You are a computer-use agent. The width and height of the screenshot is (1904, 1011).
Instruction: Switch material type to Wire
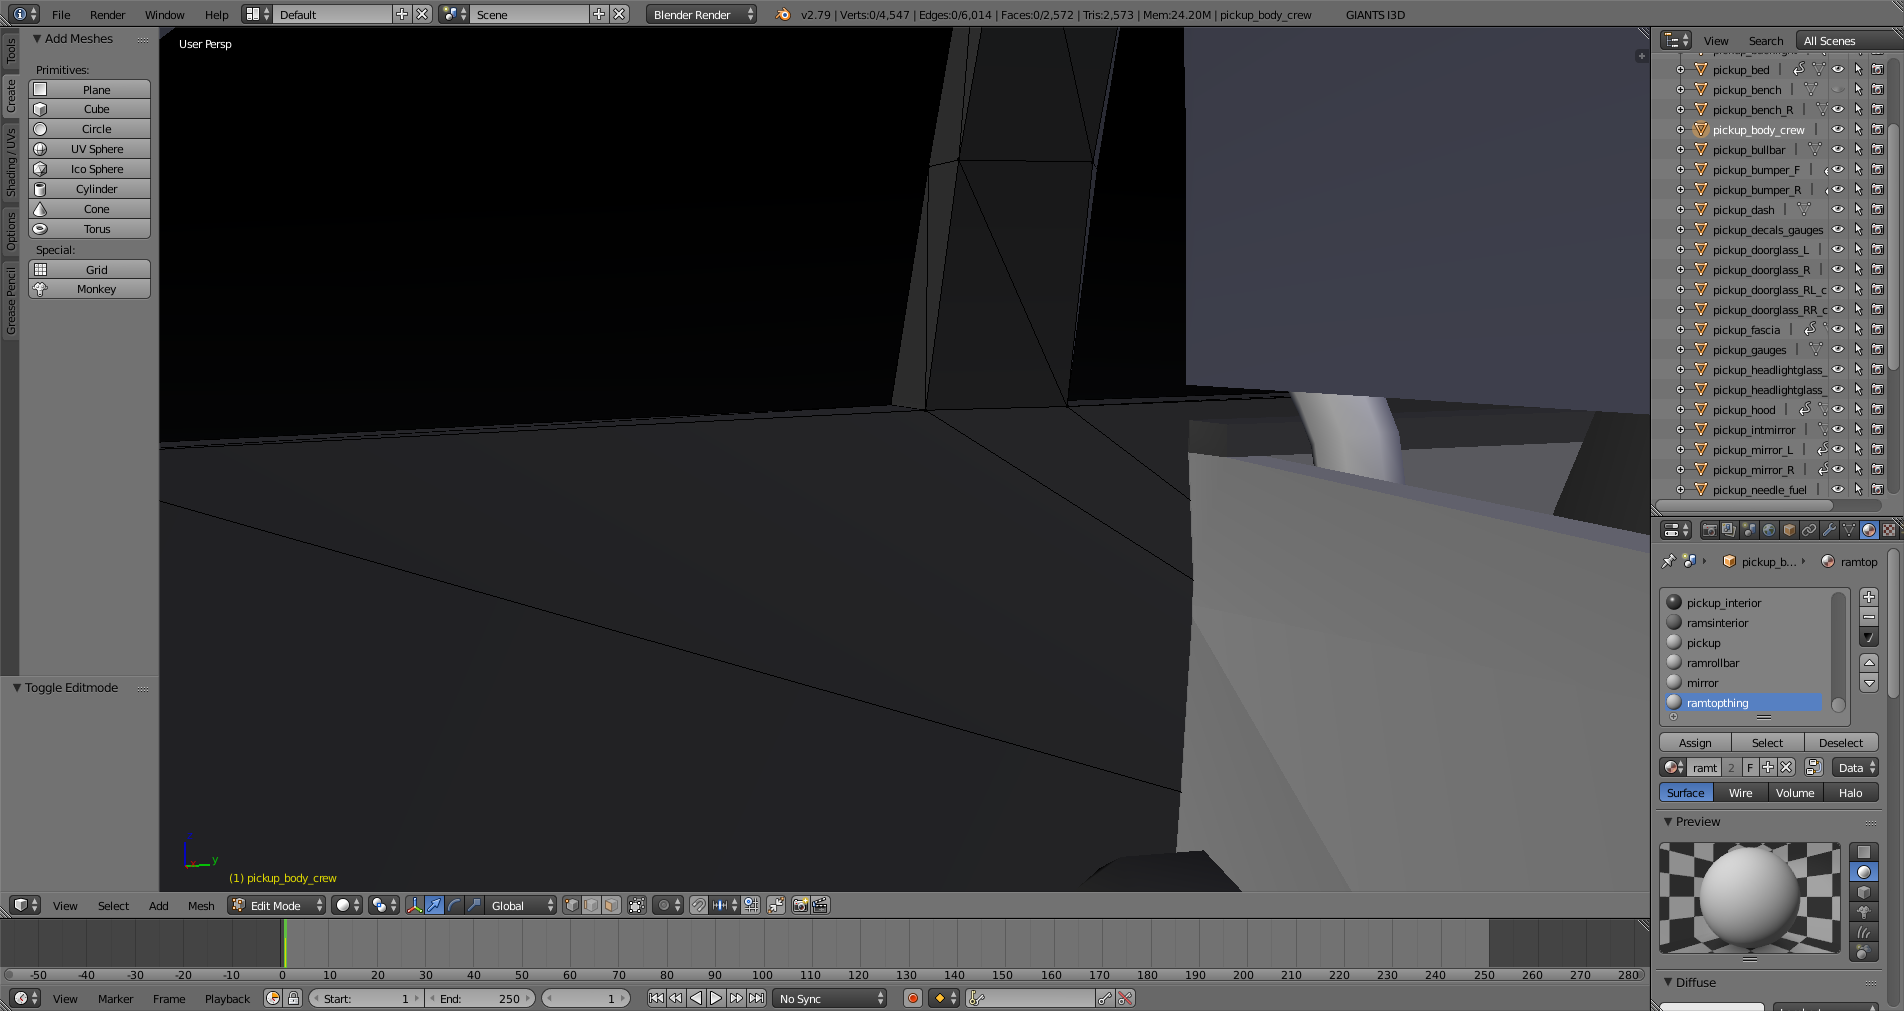pos(1741,792)
